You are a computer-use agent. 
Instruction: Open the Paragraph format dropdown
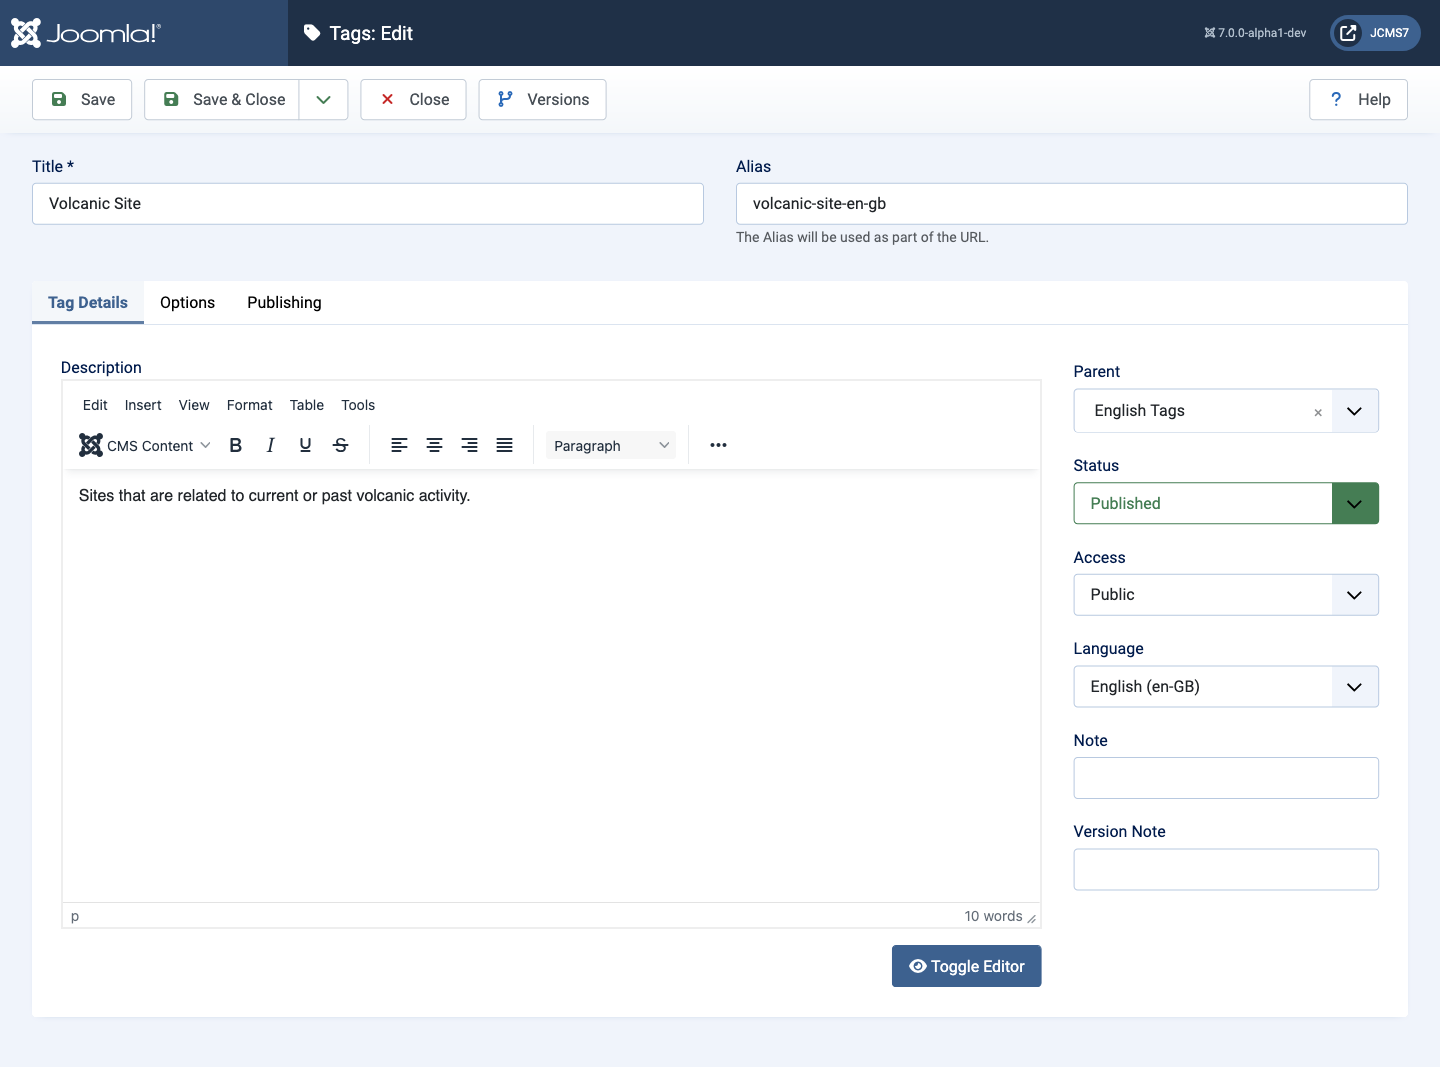click(x=611, y=445)
